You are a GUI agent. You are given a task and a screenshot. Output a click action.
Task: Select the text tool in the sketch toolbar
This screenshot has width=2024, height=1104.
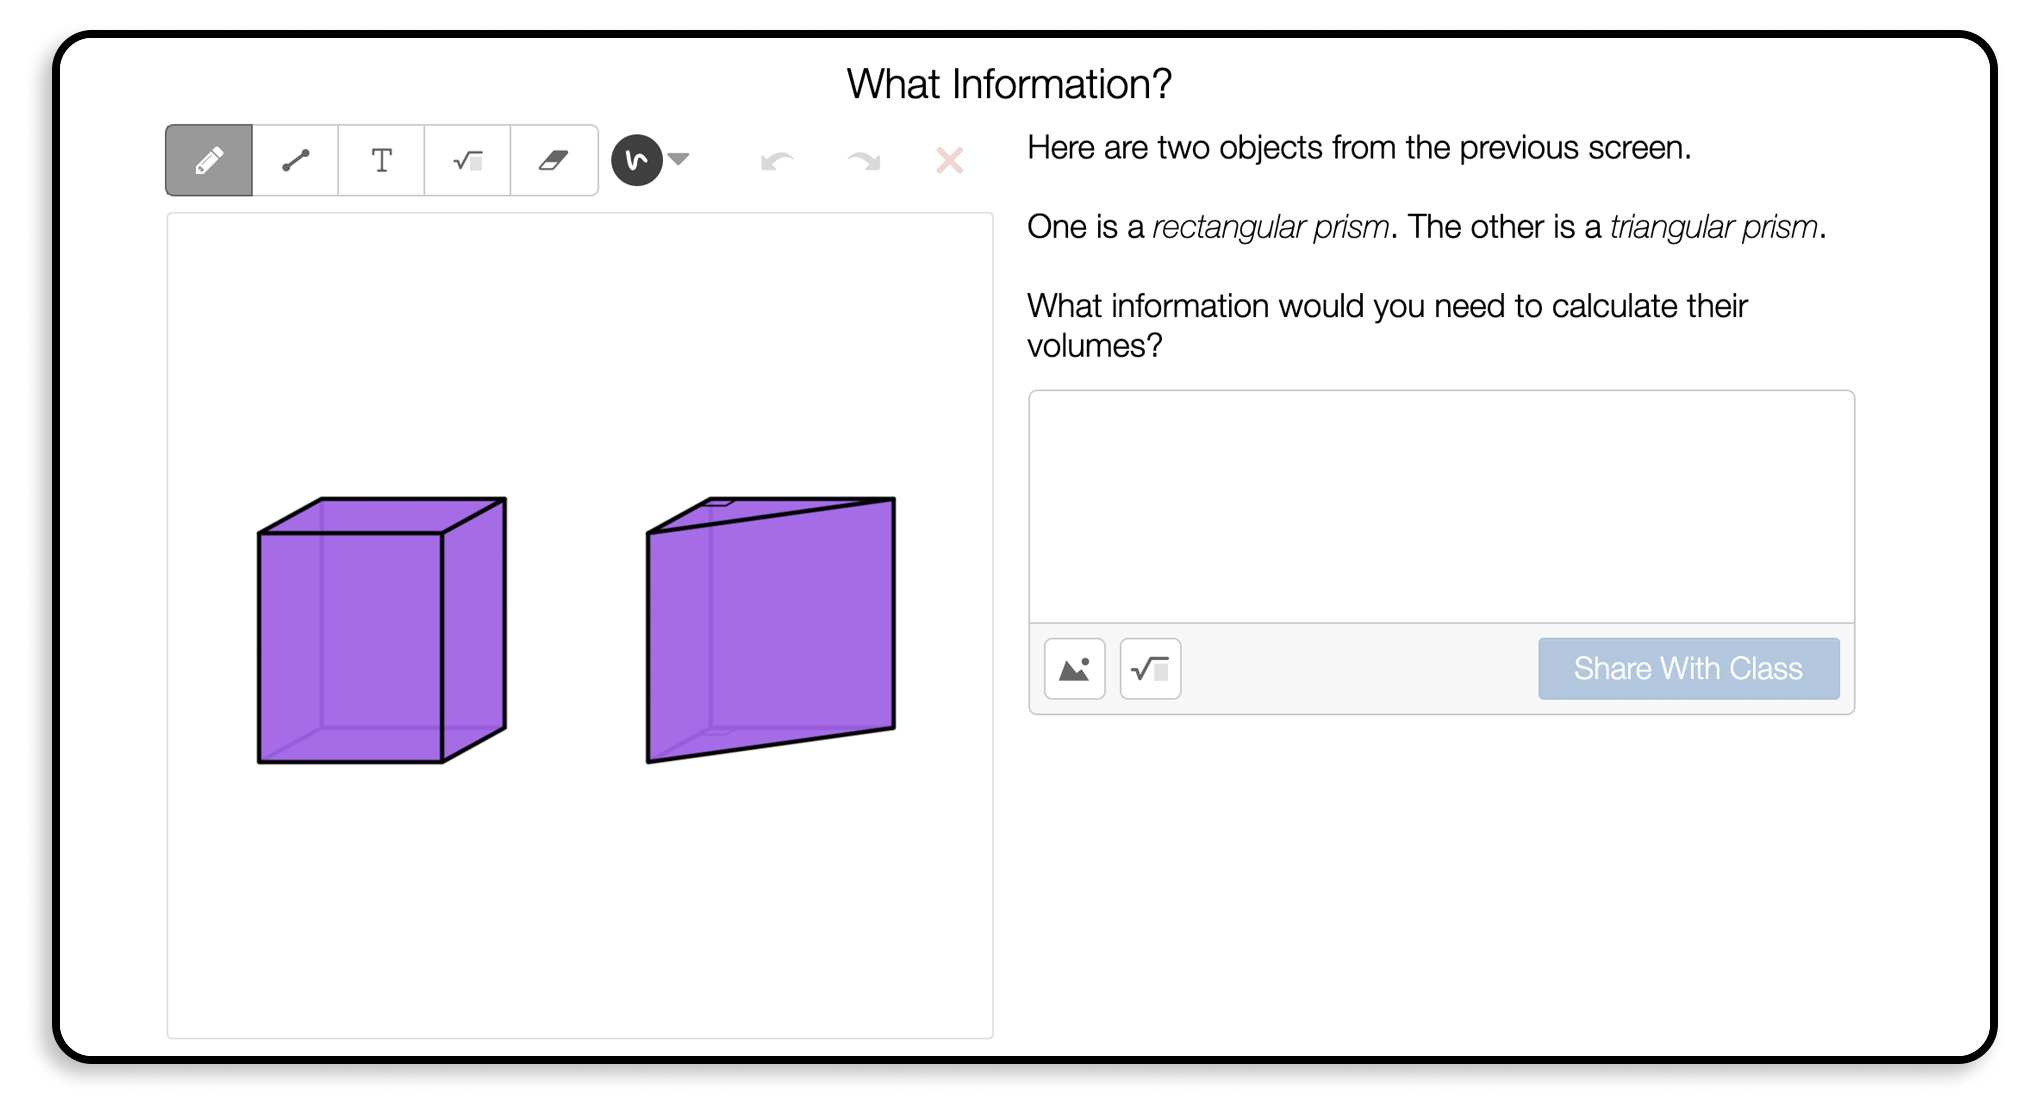(x=381, y=160)
